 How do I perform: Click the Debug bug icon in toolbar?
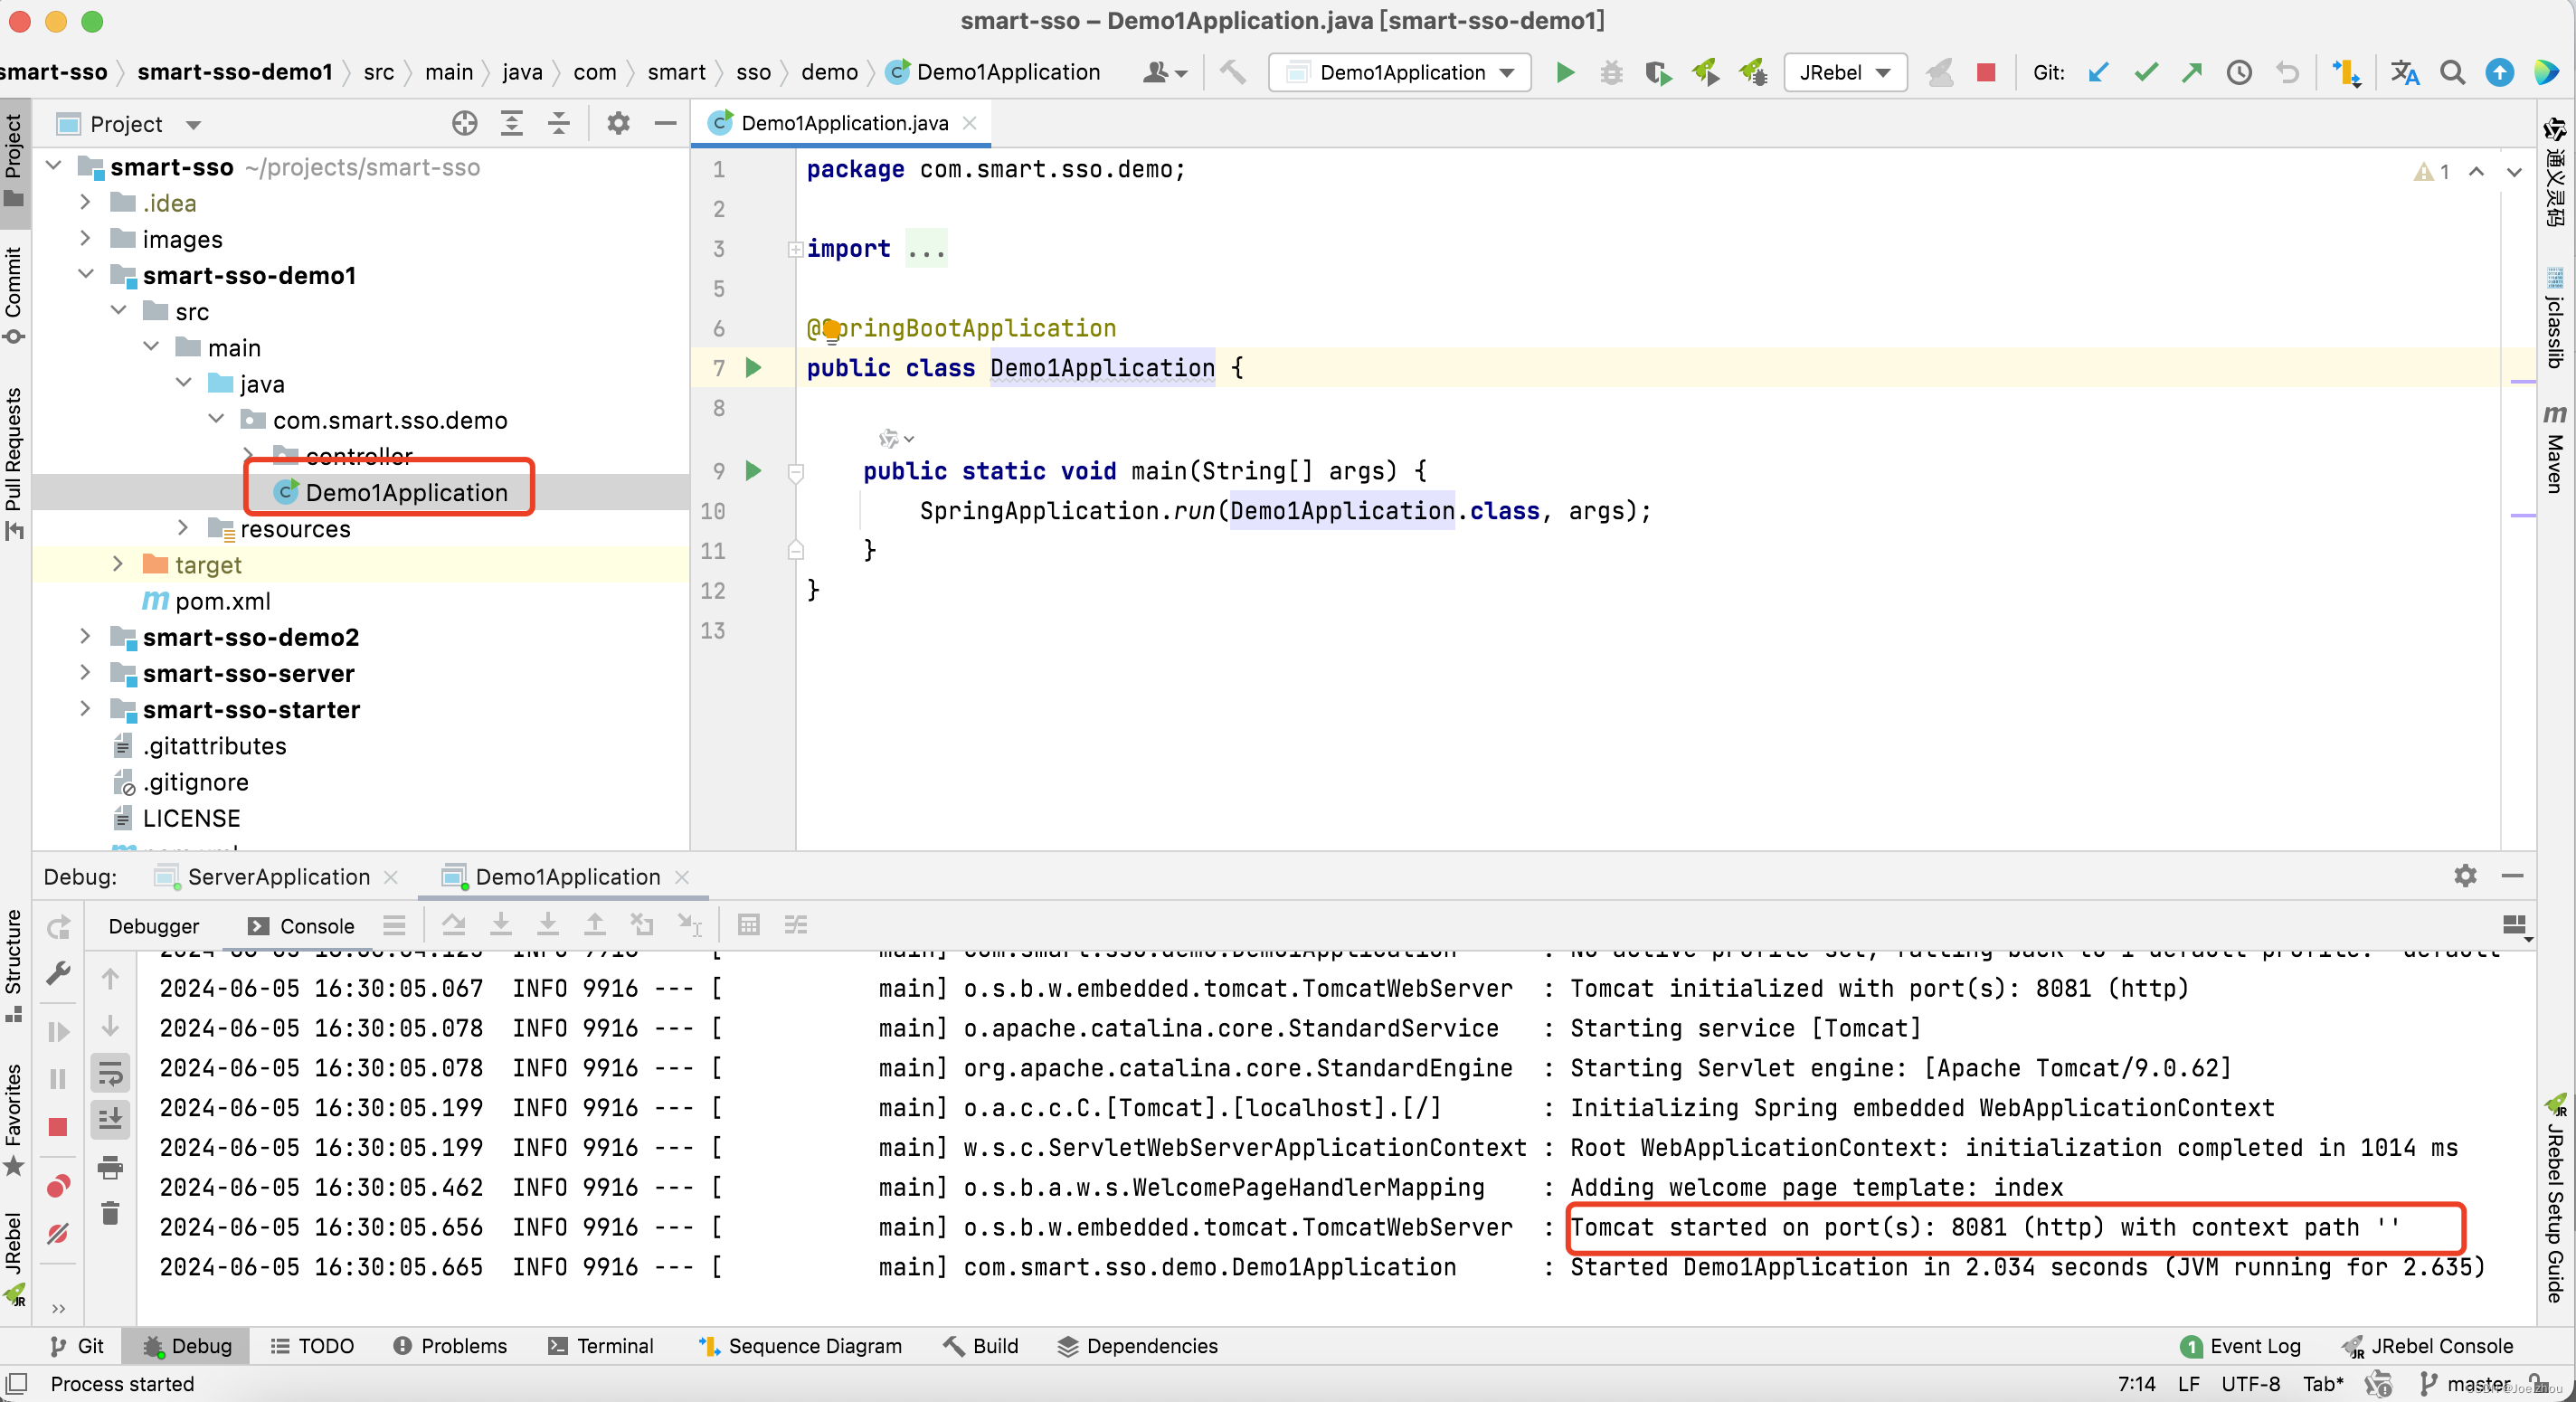pos(1611,72)
